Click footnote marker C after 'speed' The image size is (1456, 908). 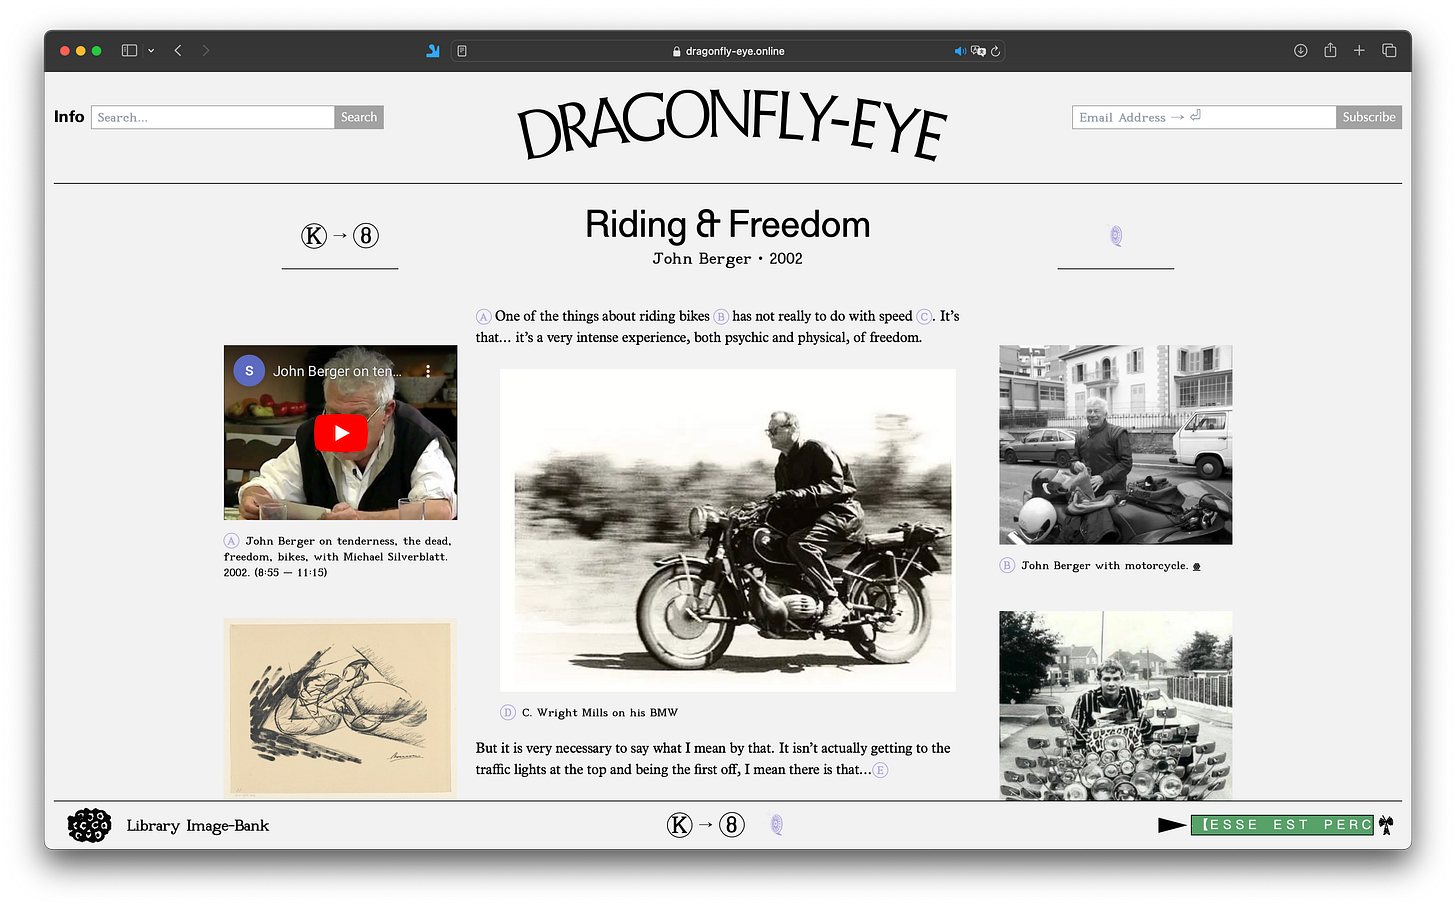[924, 317]
